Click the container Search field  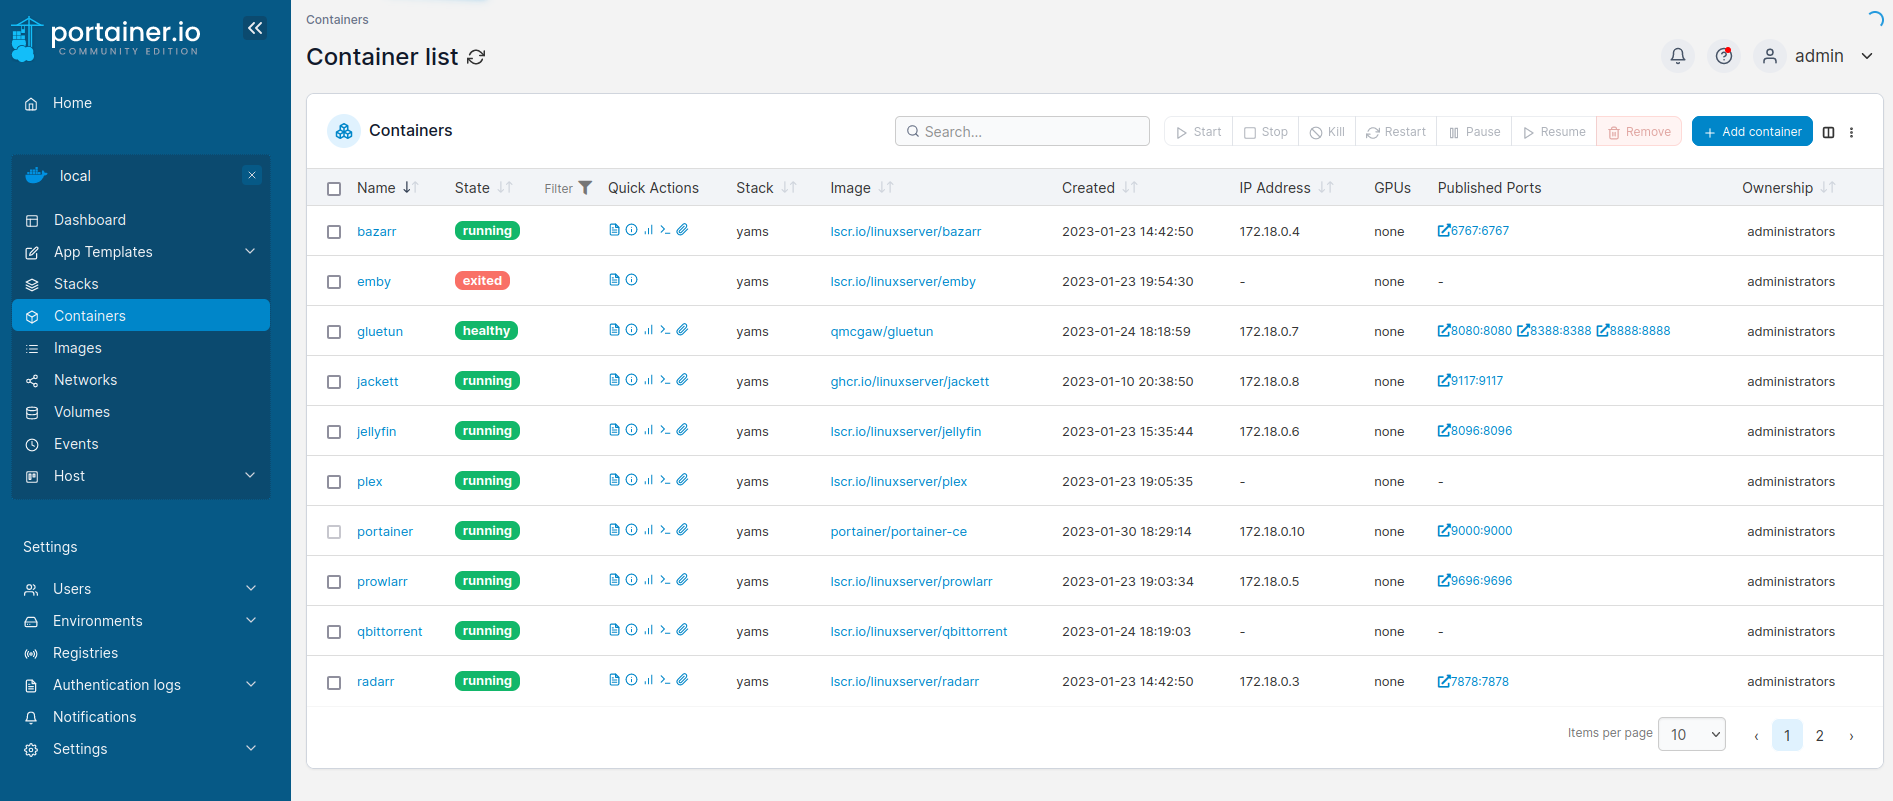1022,131
